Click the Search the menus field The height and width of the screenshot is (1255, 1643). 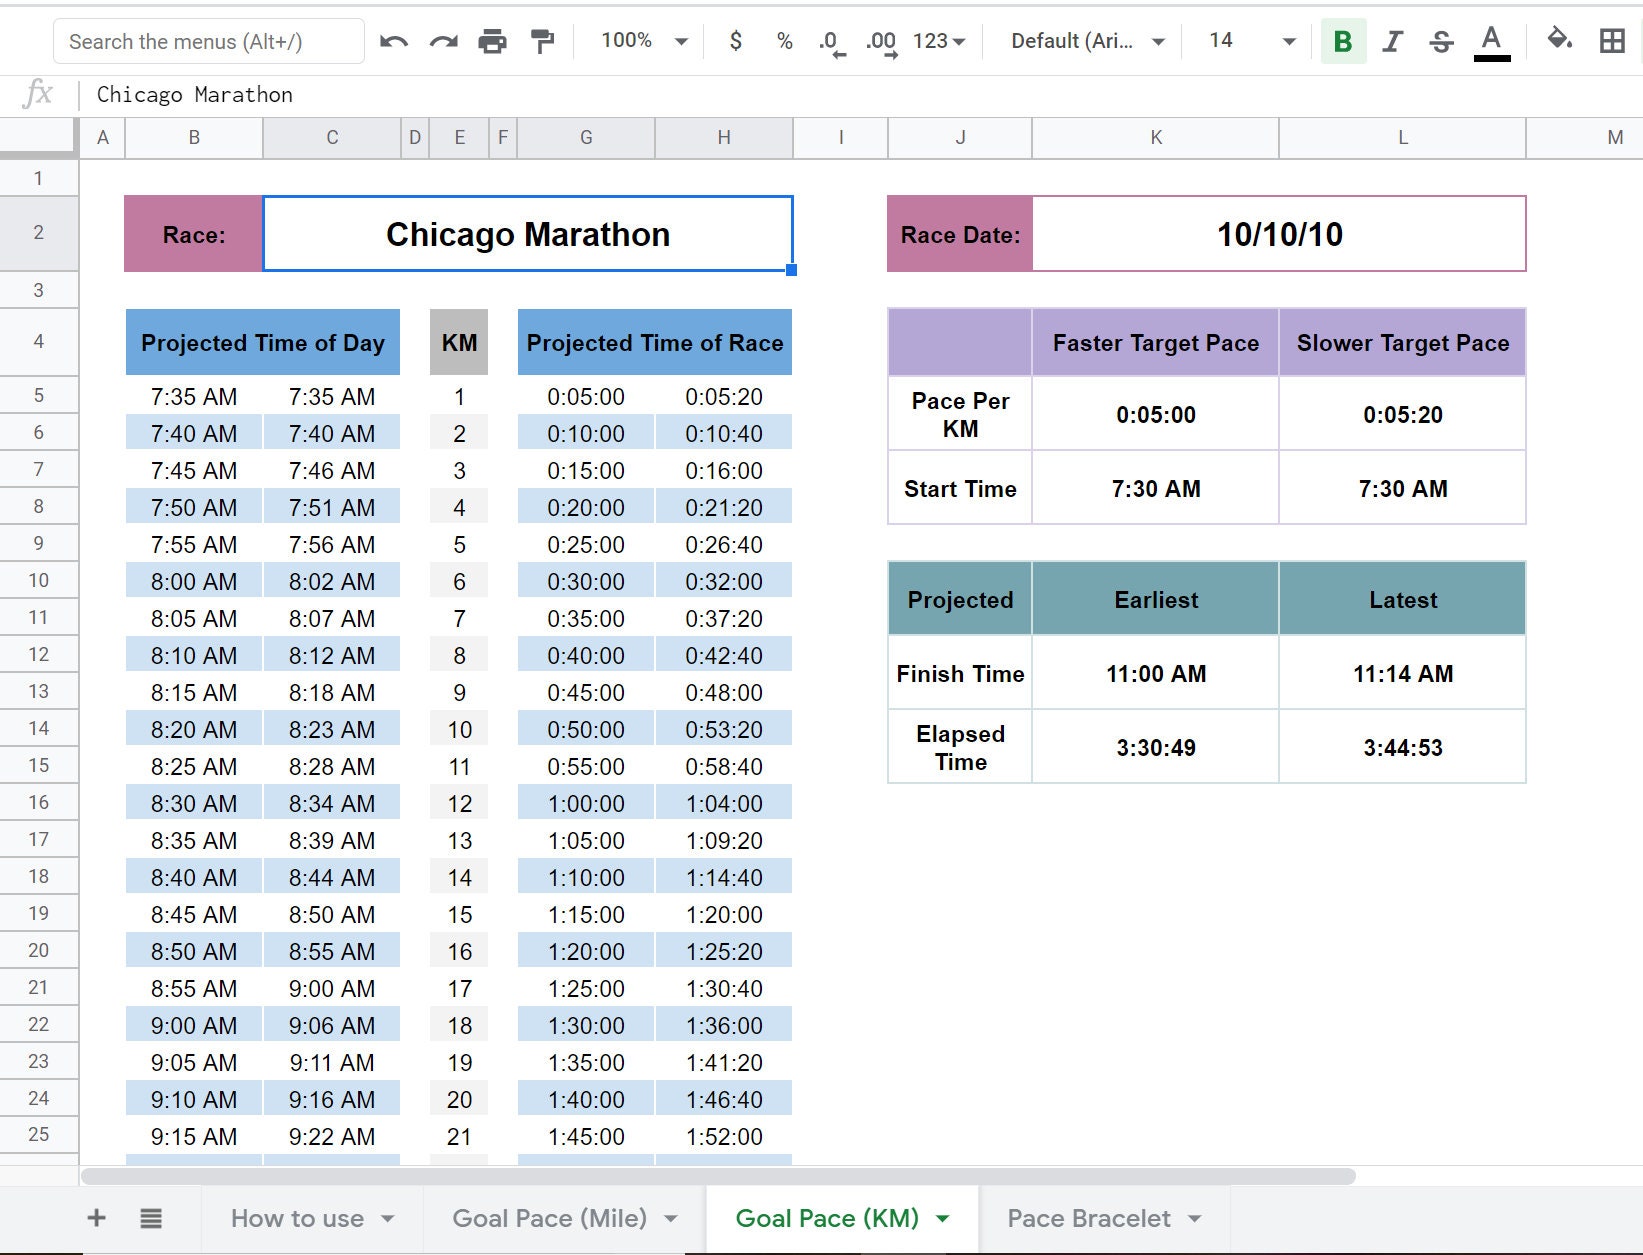(208, 41)
